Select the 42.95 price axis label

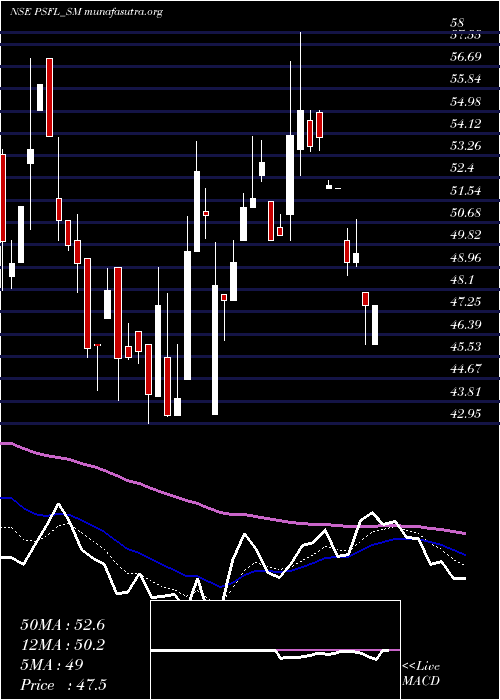[x=466, y=414]
